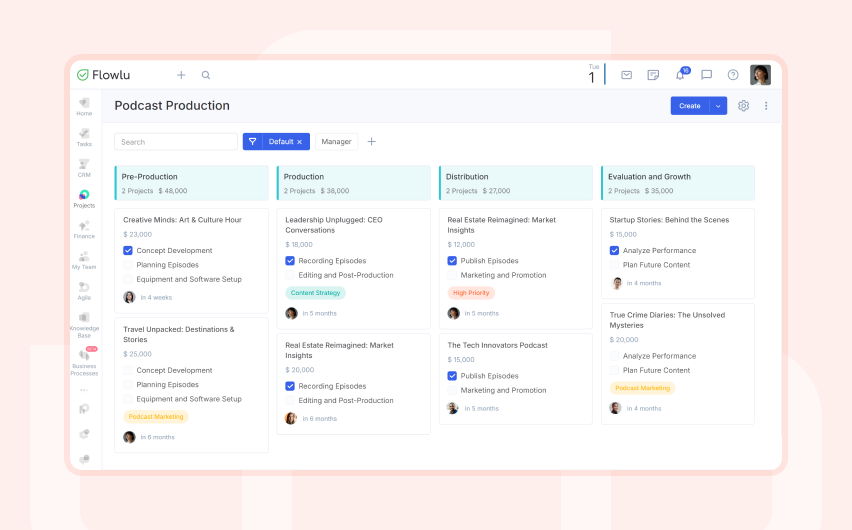Click the filter funnel icon

pyautogui.click(x=253, y=141)
